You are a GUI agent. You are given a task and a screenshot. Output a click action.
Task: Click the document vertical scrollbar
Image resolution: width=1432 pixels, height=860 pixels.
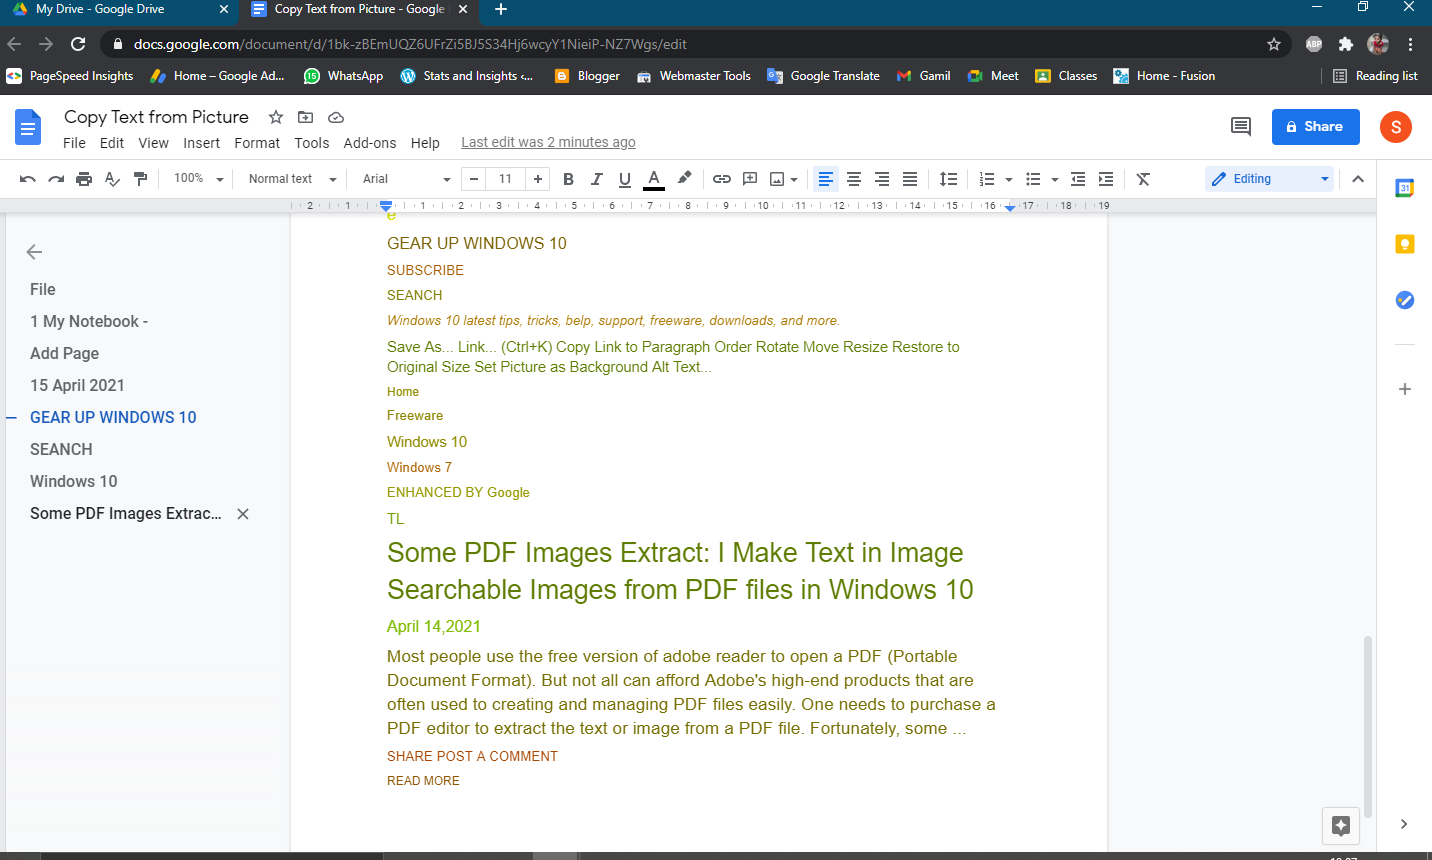1368,726
